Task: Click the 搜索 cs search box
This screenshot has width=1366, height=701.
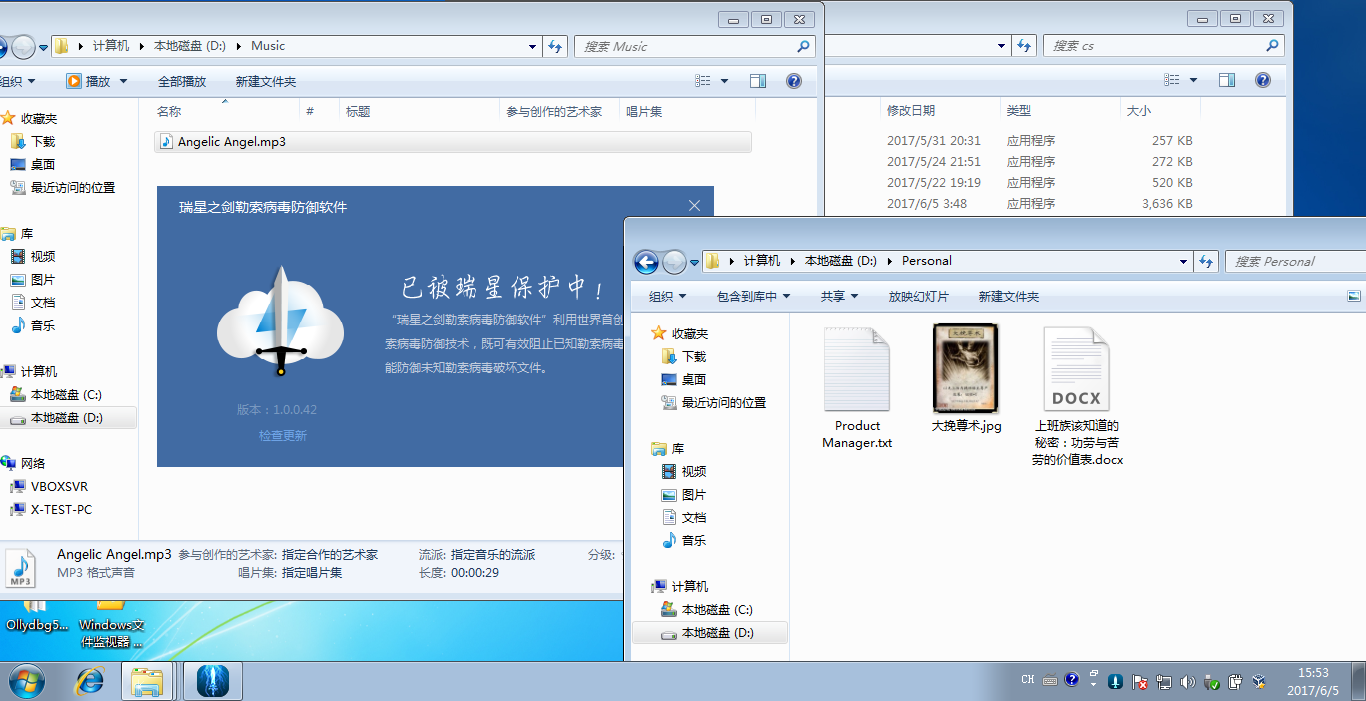Action: 1163,46
